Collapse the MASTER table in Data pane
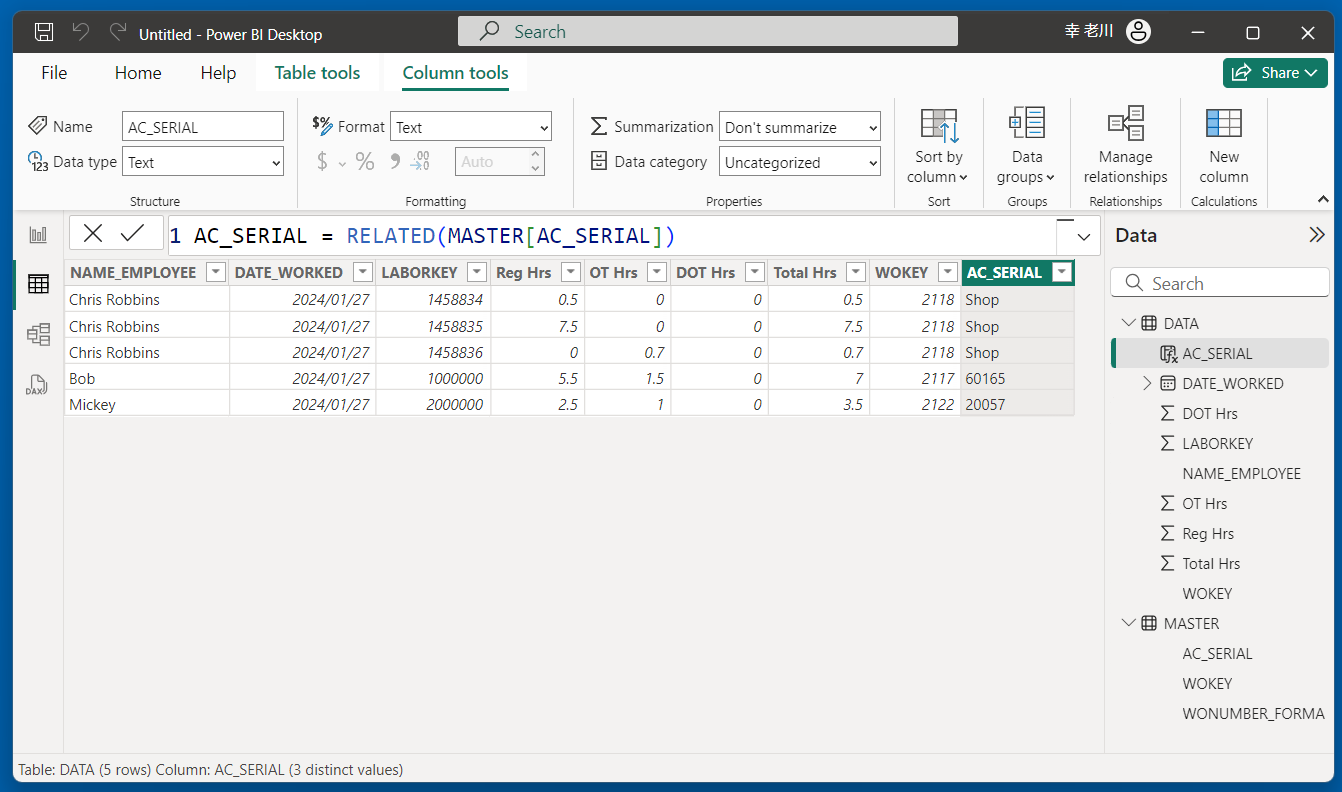Image resolution: width=1342 pixels, height=792 pixels. 1130,623
